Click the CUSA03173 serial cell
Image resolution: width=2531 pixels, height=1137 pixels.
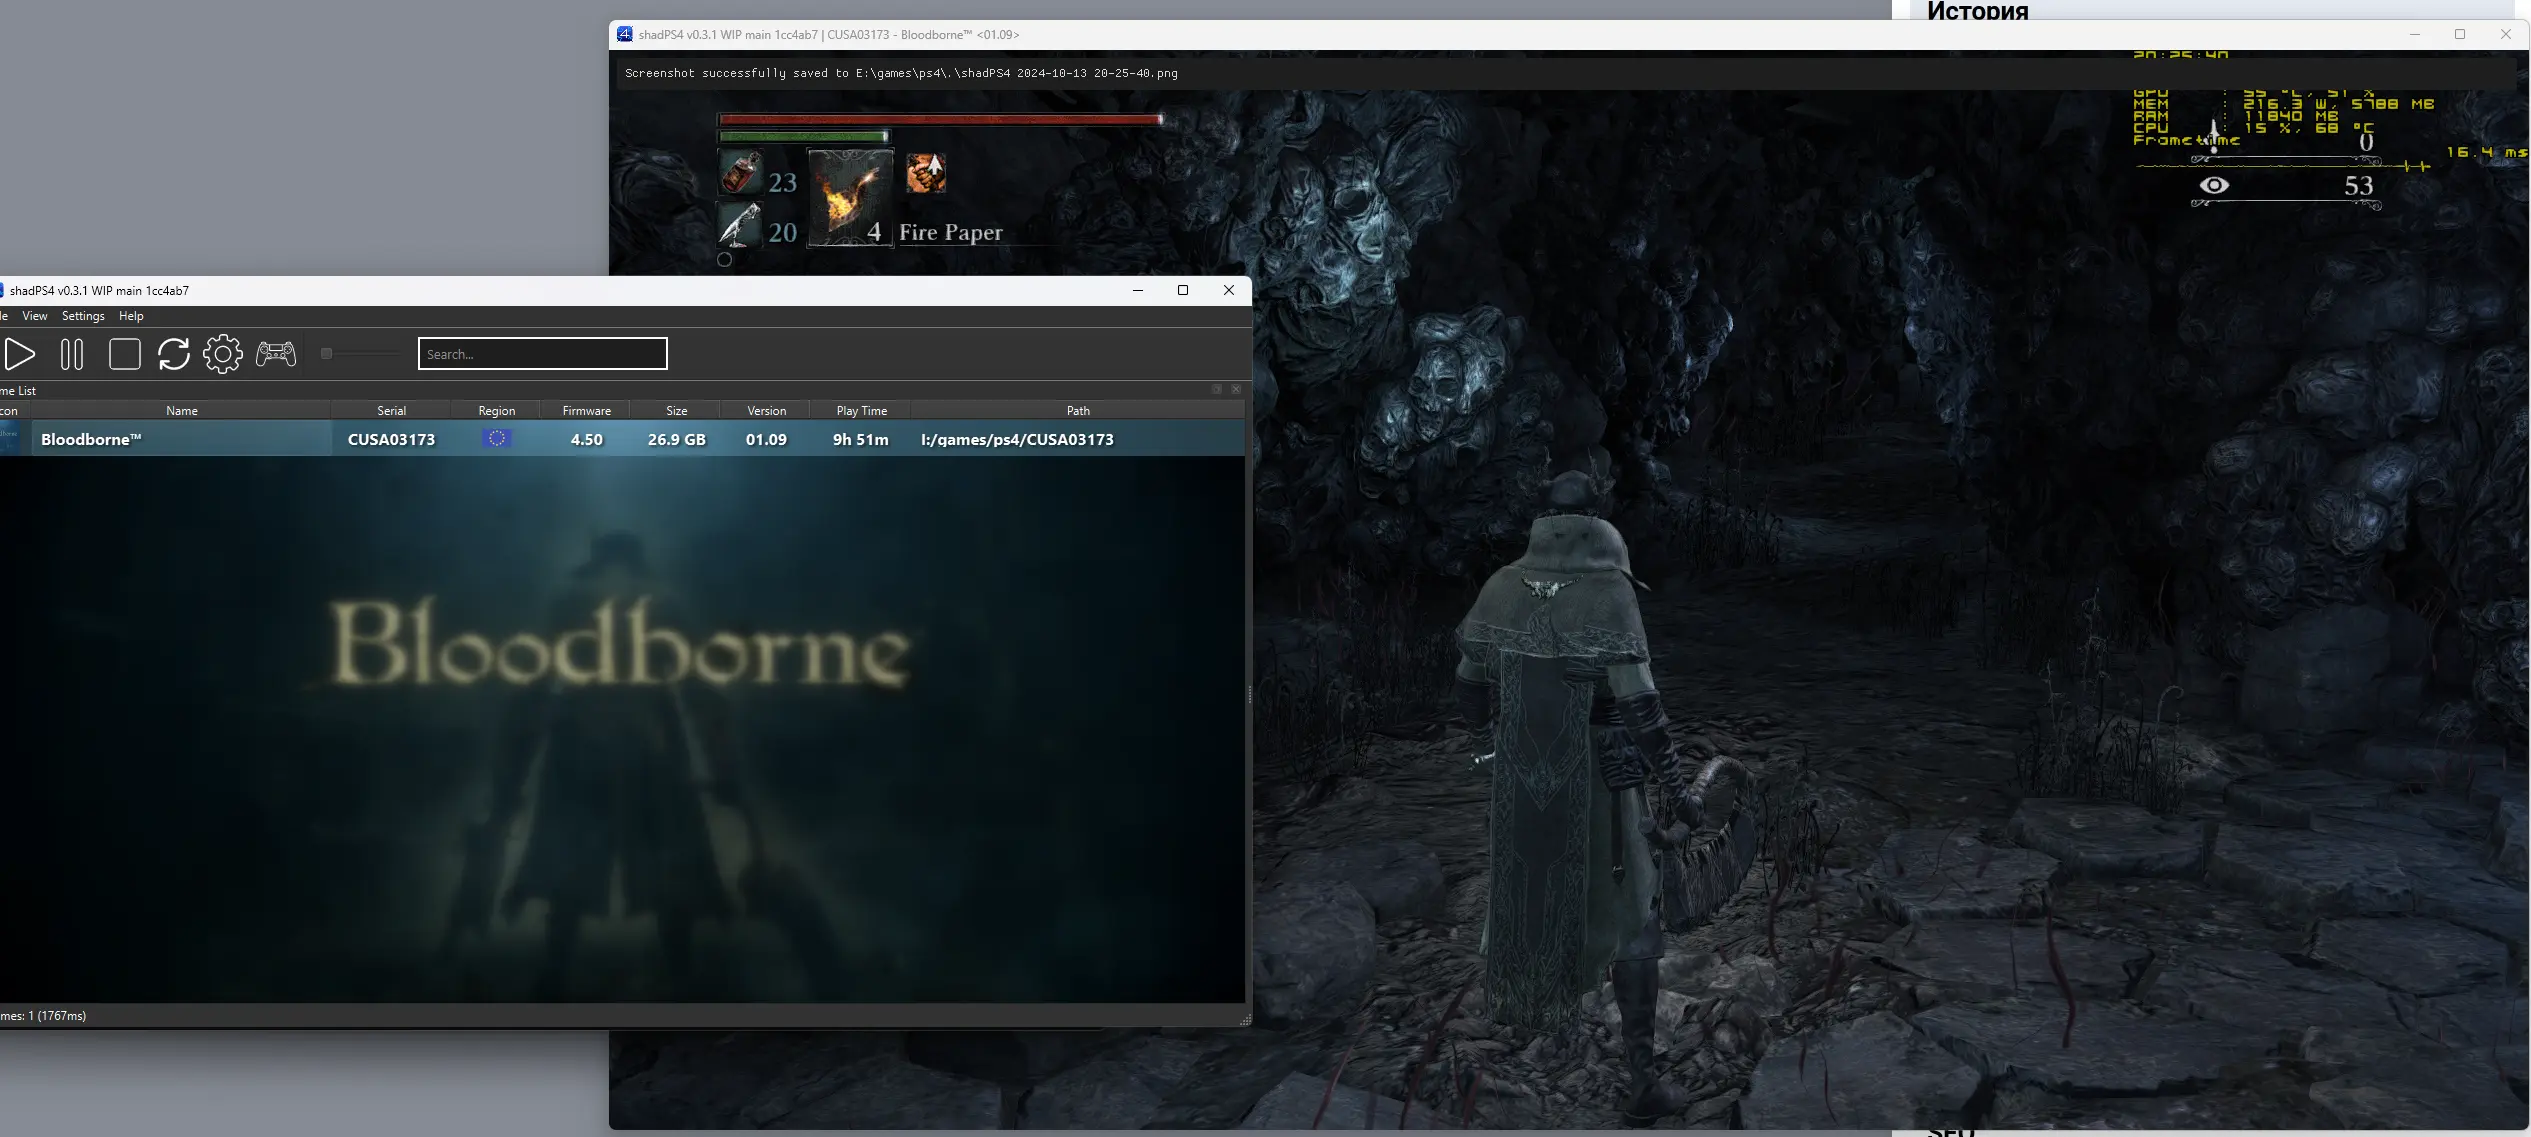coord(392,439)
